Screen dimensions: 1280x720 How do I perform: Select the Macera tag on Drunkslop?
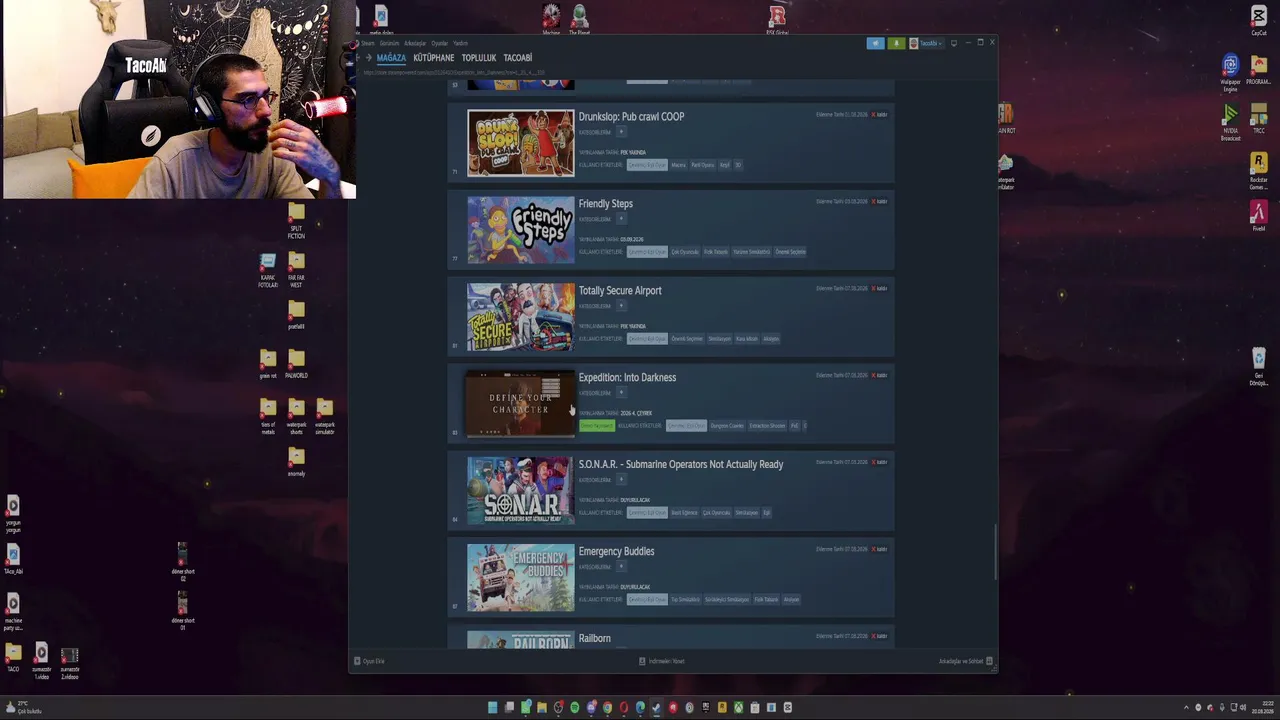(x=679, y=165)
